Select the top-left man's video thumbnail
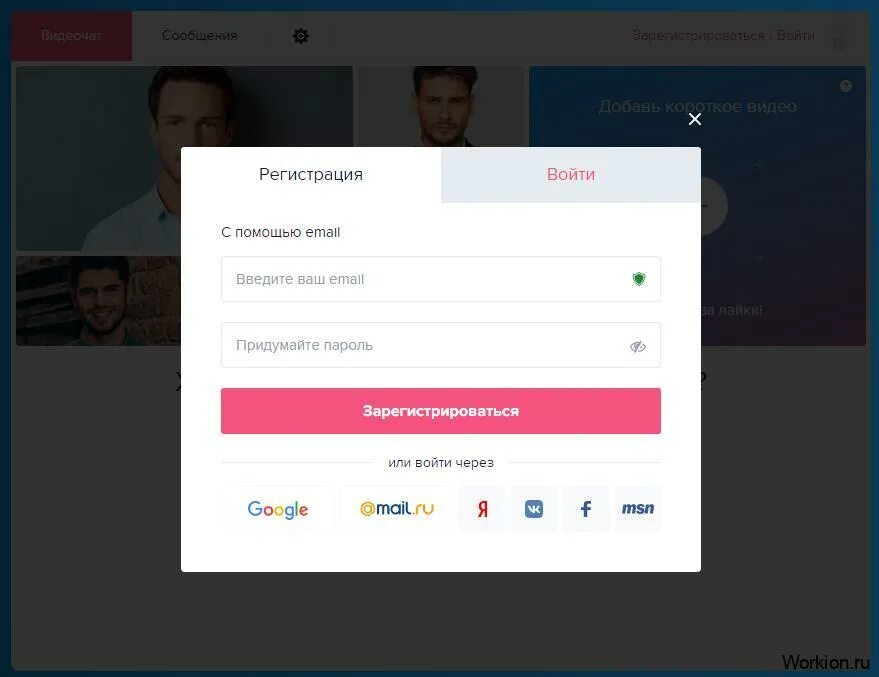 click(184, 159)
